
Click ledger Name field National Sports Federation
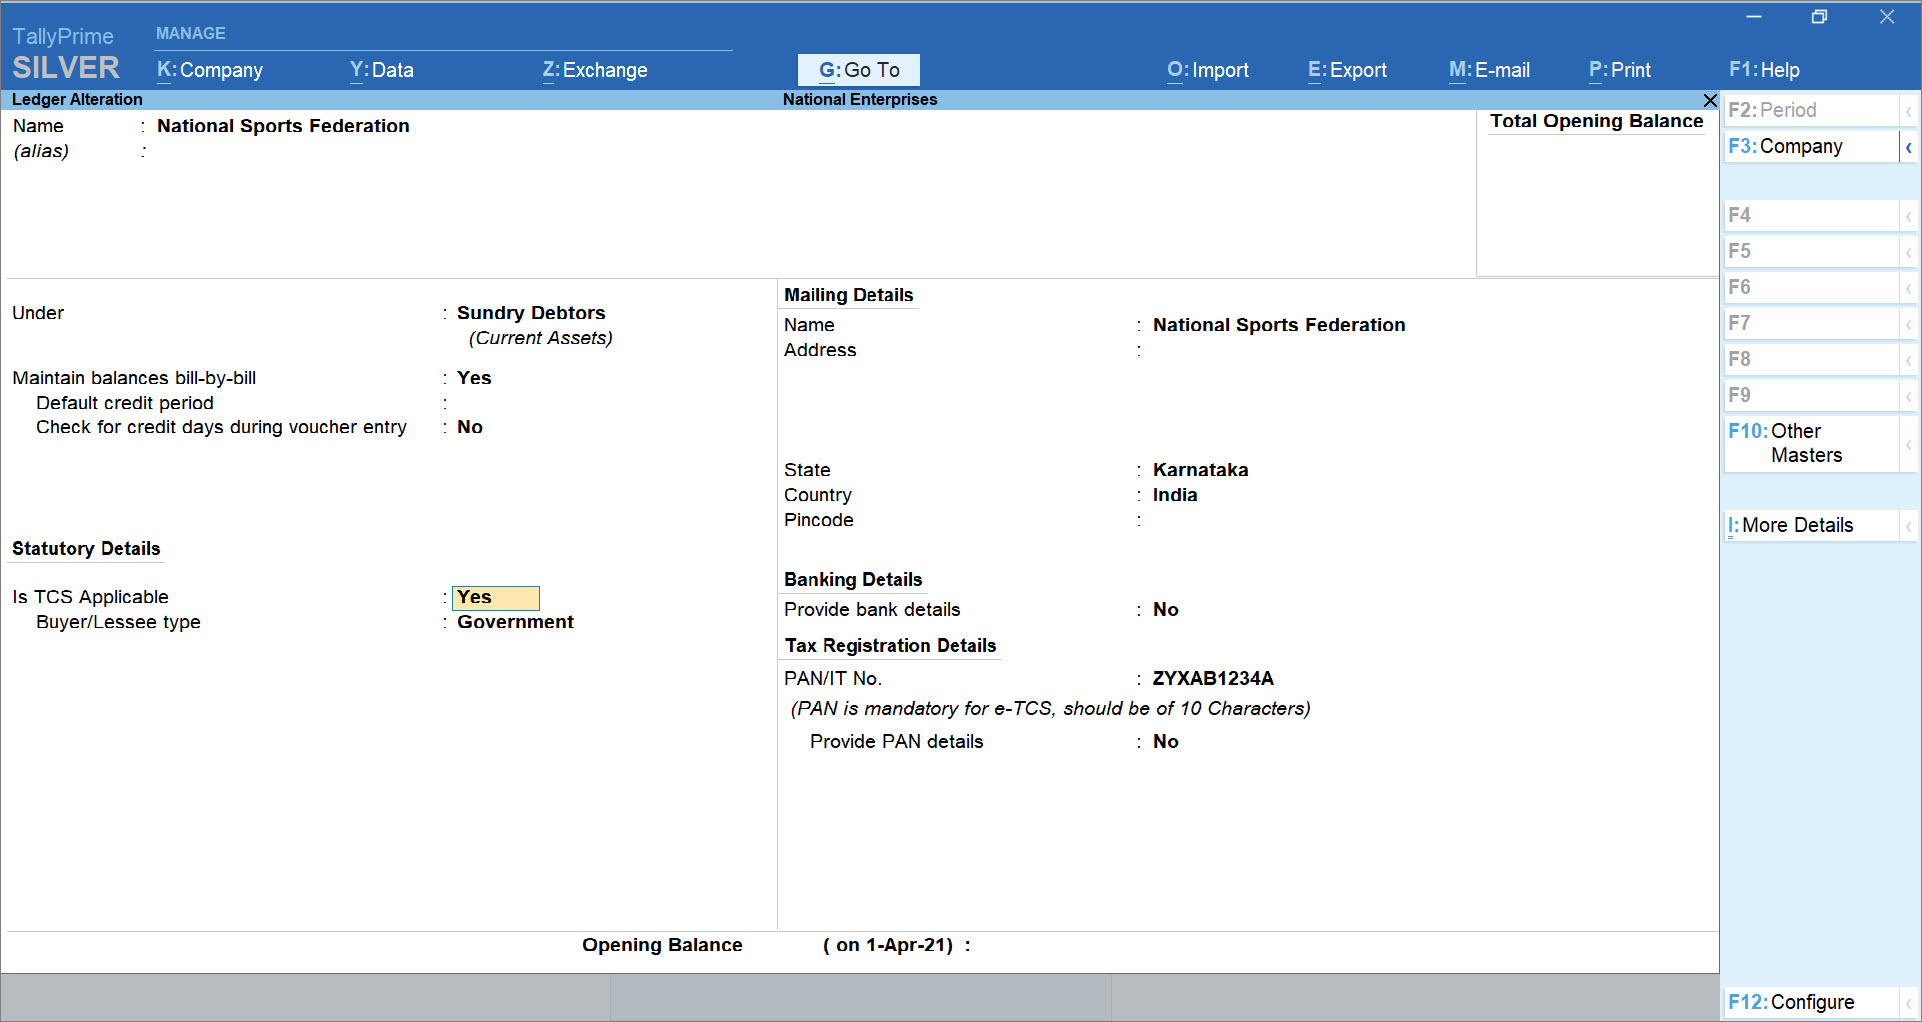click(283, 126)
